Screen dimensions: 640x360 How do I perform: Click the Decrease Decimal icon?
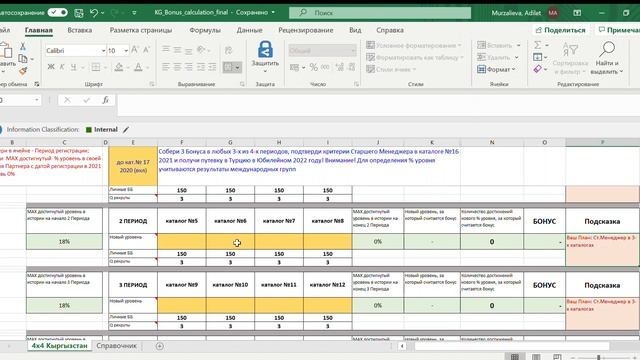[351, 67]
